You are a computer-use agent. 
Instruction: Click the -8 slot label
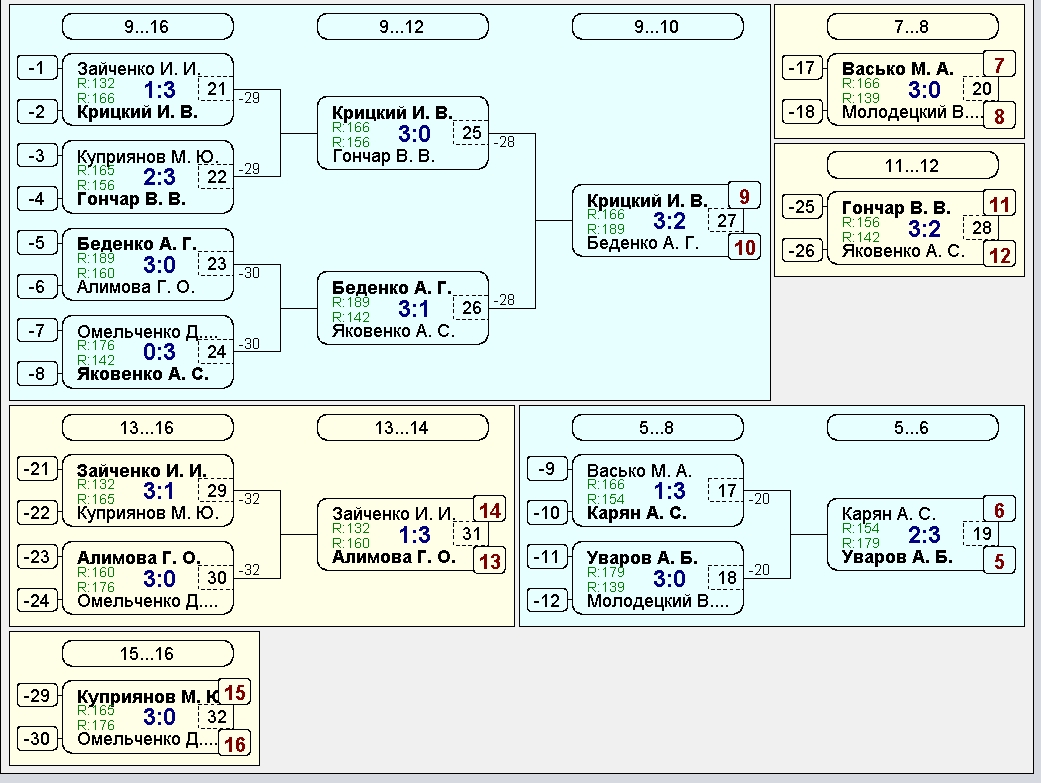coord(37,373)
